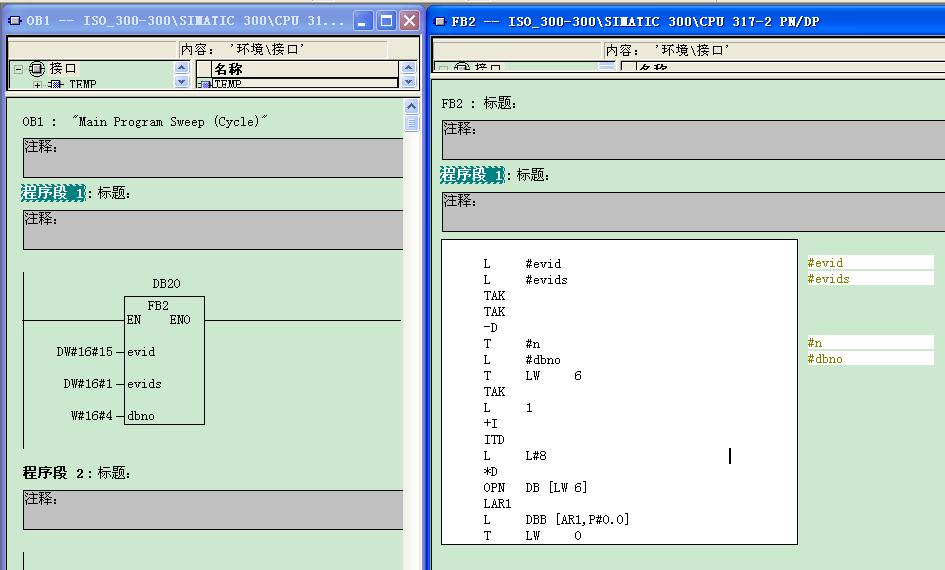
Task: Maximize the OB1 window
Action: tap(386, 21)
